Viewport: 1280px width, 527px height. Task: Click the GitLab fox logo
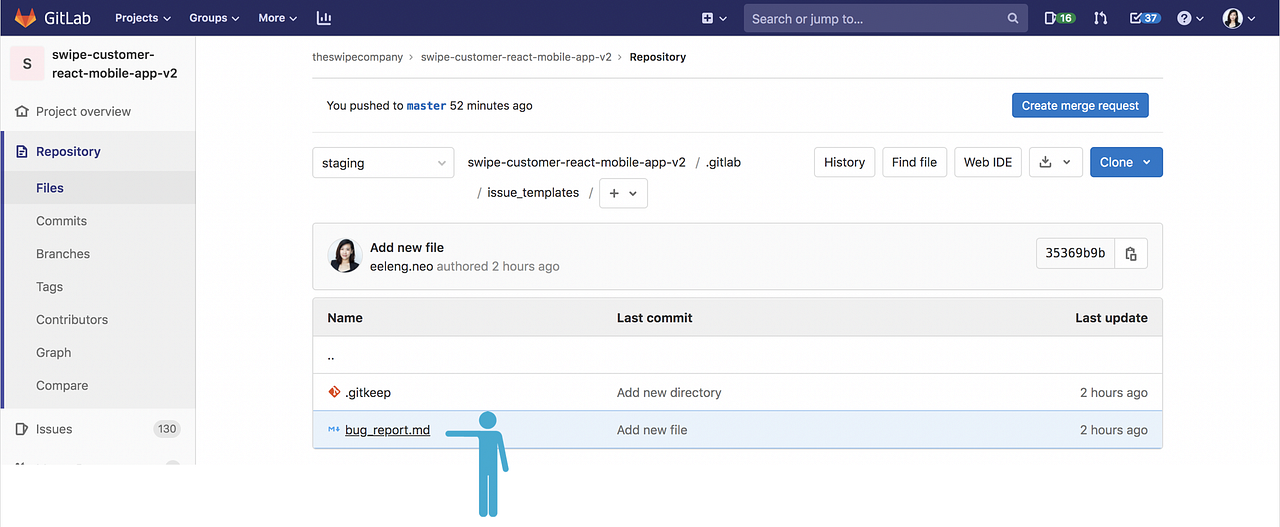(24, 18)
